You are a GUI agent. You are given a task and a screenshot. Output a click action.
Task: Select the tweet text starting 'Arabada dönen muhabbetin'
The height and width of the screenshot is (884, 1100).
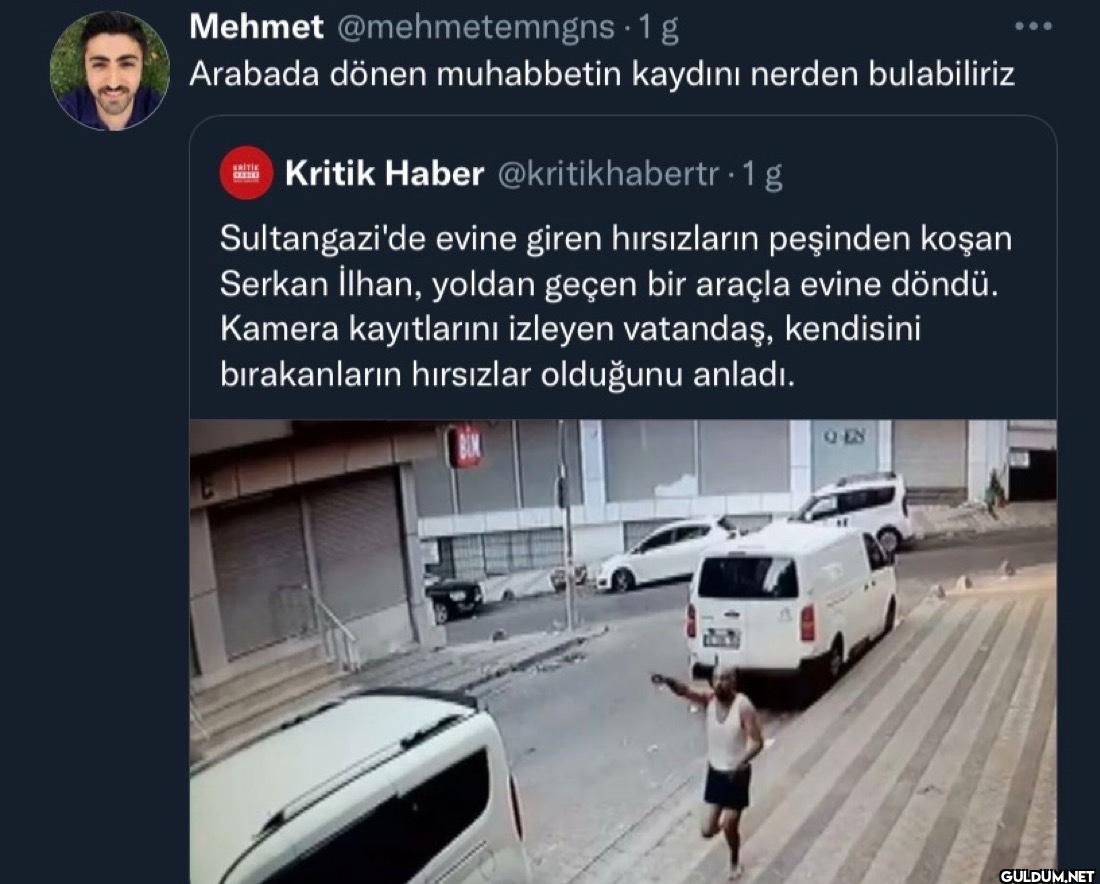(602, 74)
